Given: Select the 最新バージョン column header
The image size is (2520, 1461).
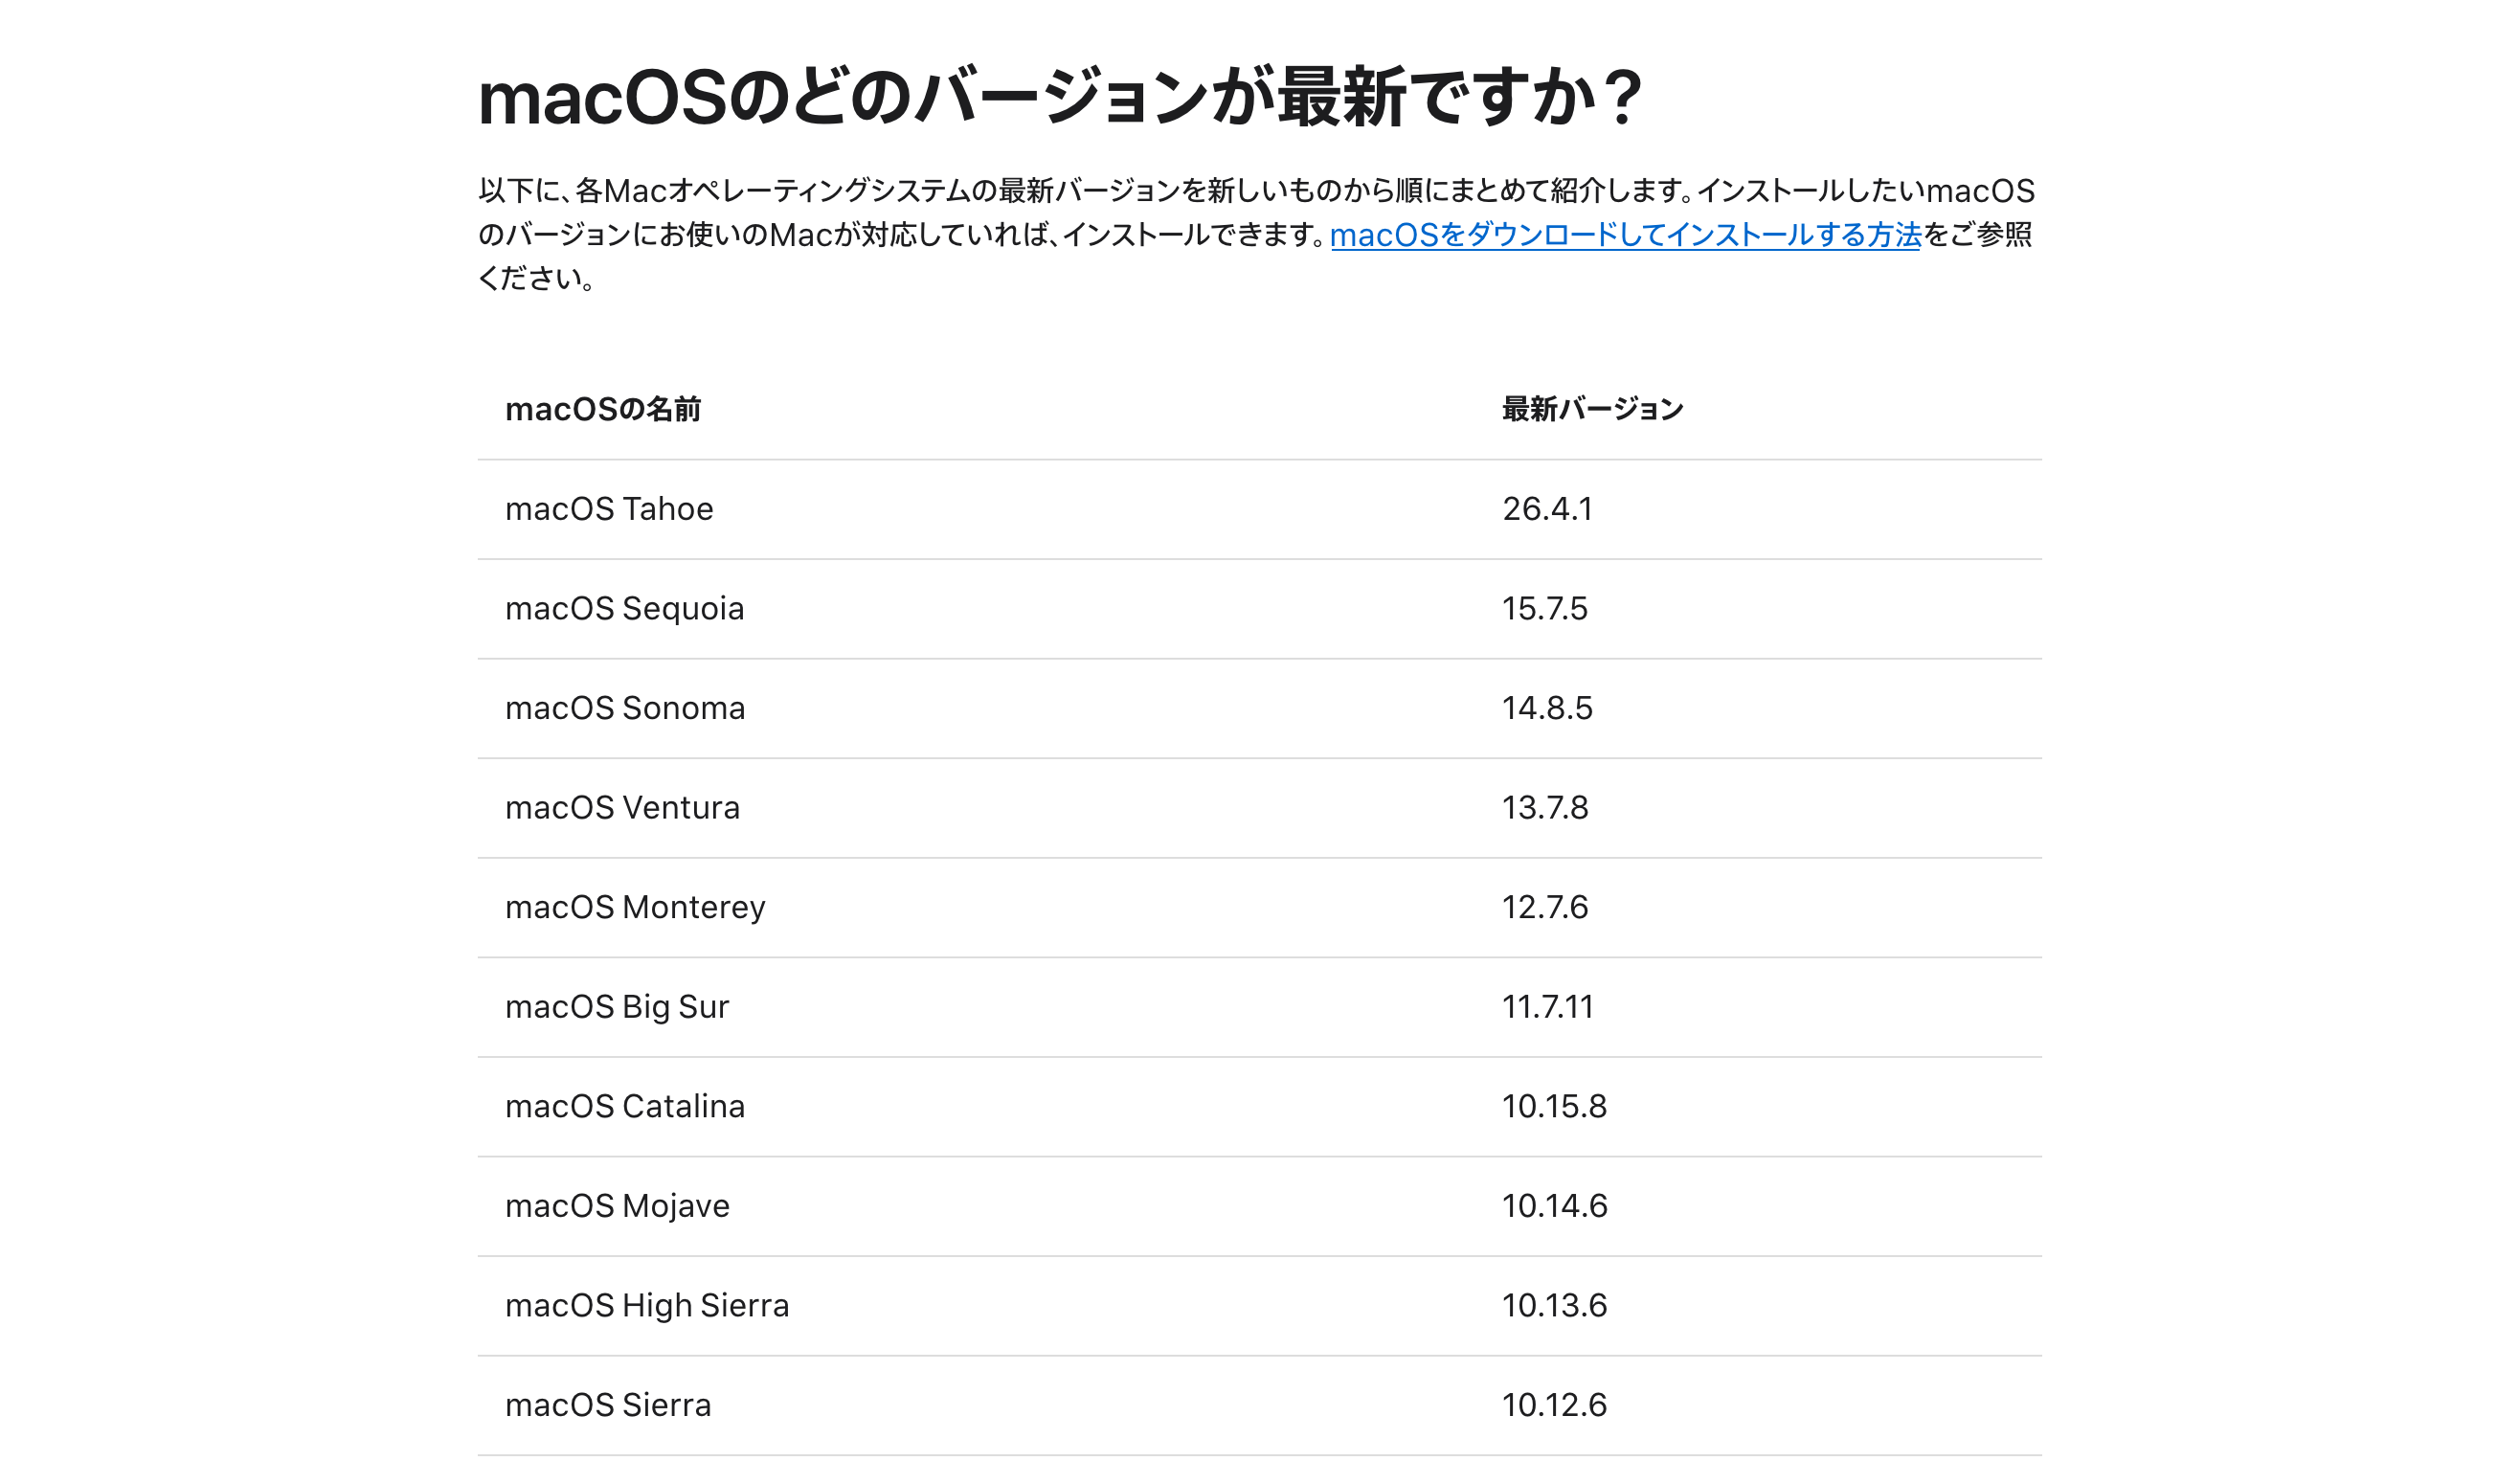Looking at the screenshot, I should point(1592,409).
